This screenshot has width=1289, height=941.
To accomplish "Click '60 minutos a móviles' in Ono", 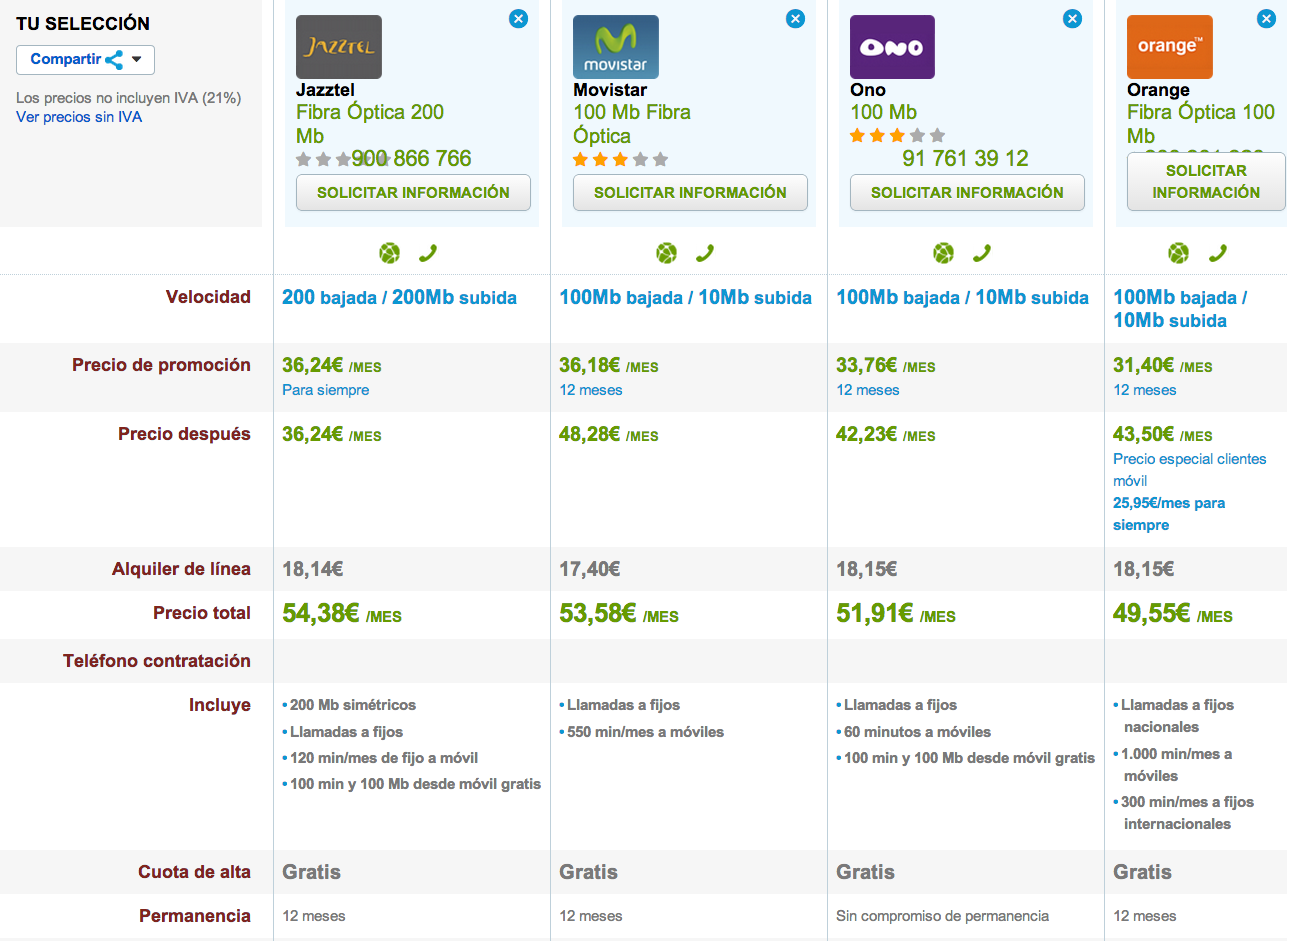I will (917, 732).
